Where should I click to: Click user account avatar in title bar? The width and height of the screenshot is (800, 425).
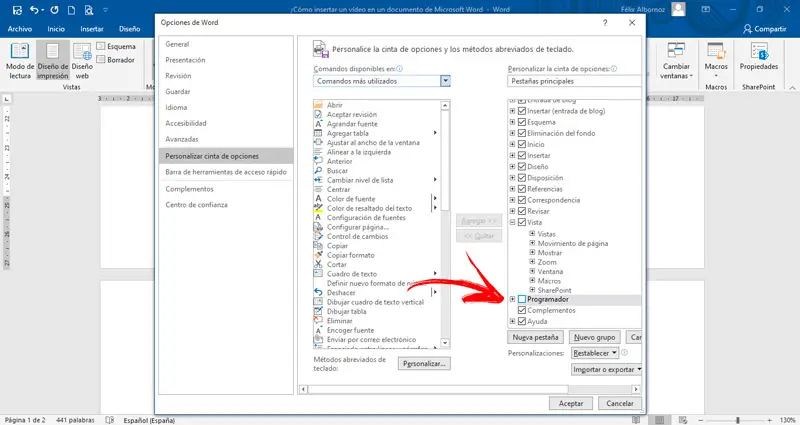click(x=678, y=9)
